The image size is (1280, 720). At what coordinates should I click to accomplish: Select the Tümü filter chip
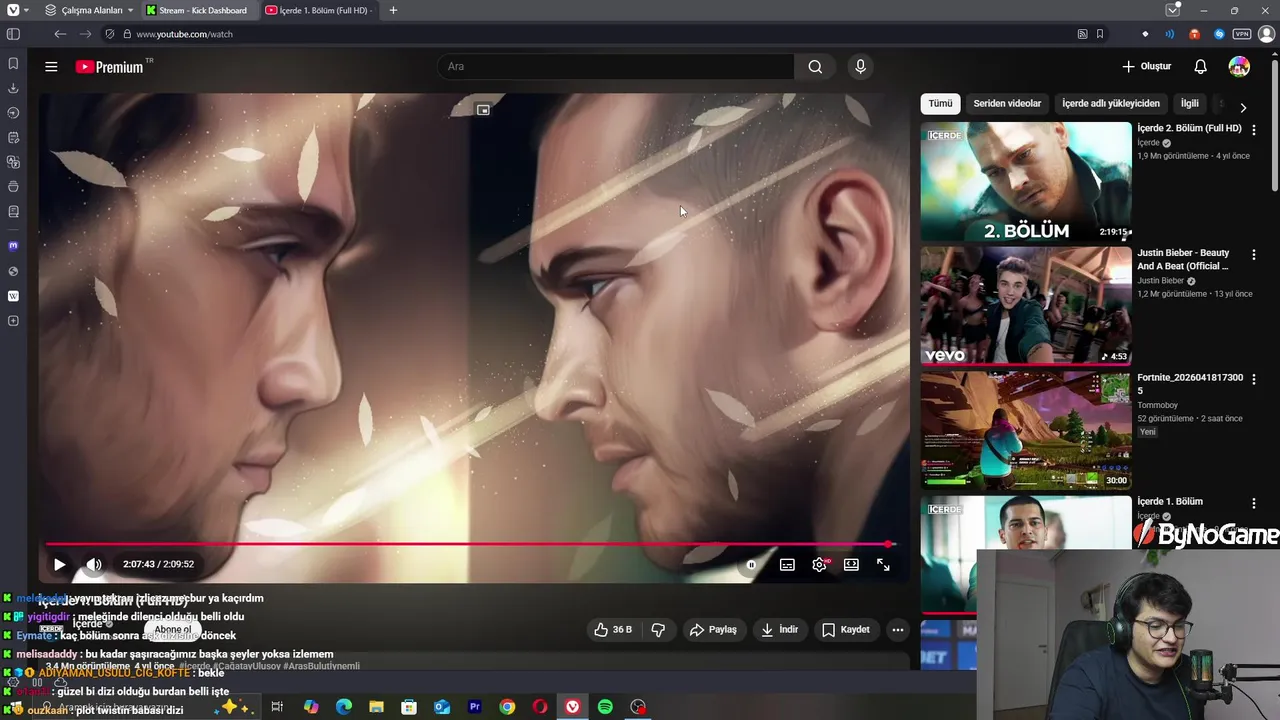point(940,104)
